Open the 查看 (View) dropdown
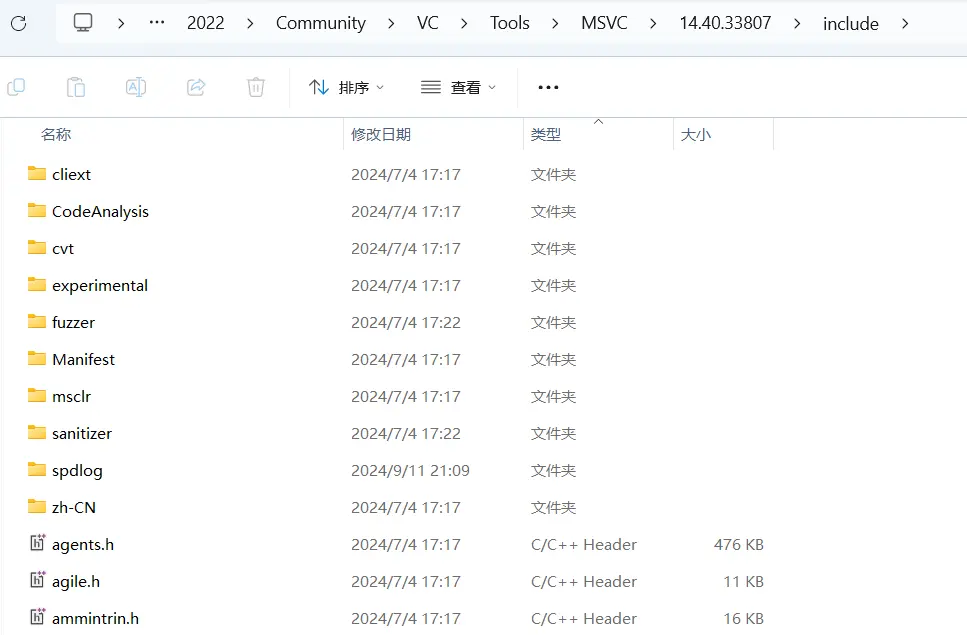This screenshot has width=967, height=635. pos(459,87)
